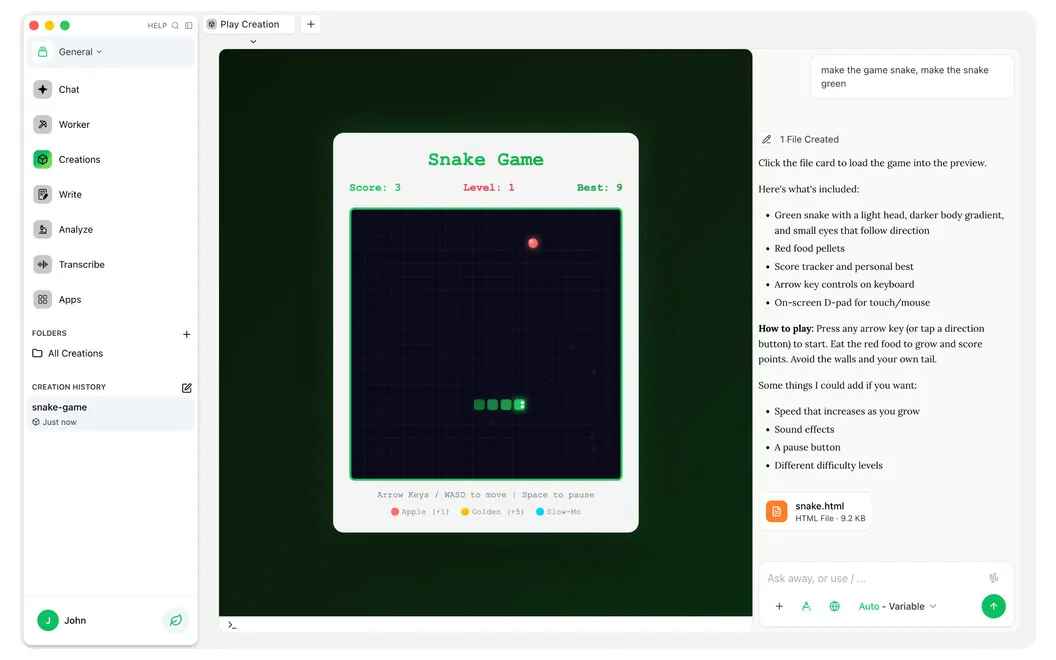
Task: Open the Transcribe waveform icon
Action: tap(42, 264)
